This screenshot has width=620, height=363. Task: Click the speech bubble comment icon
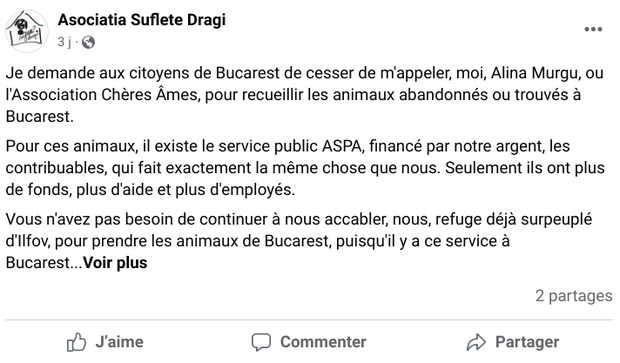click(x=261, y=342)
